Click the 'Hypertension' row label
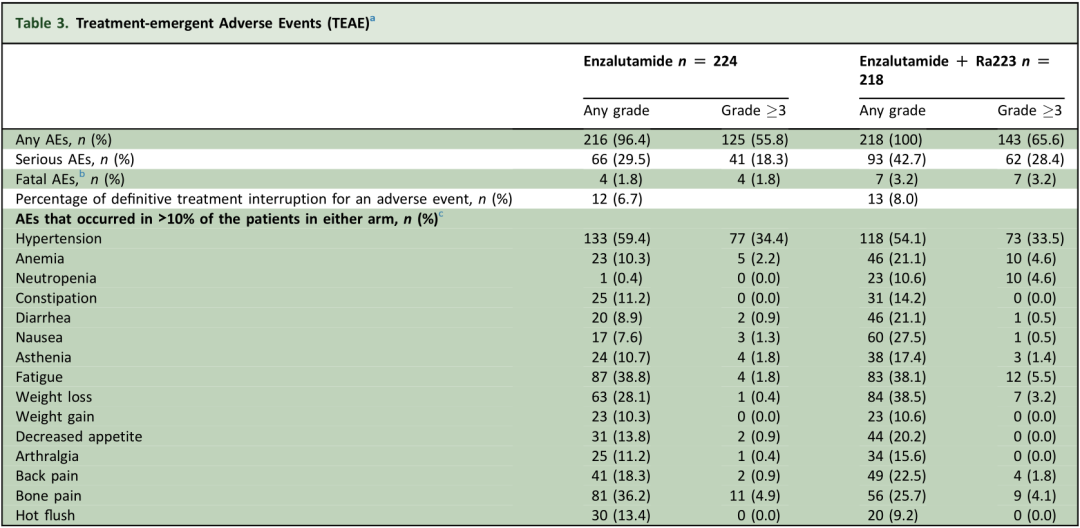 pyautogui.click(x=59, y=239)
